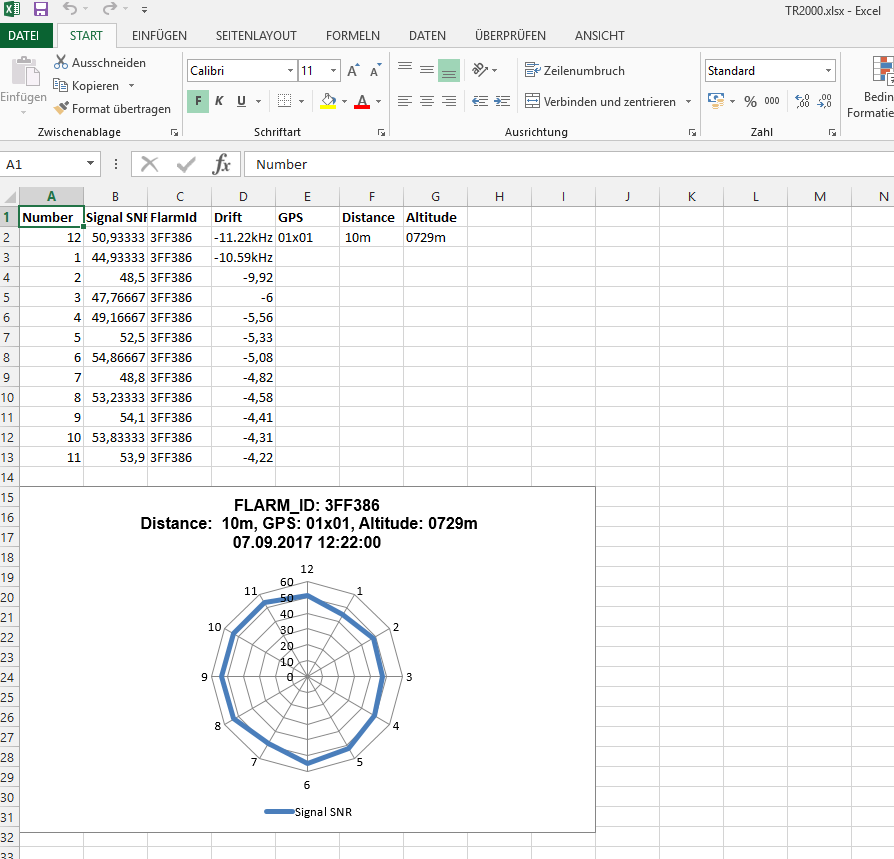Decrease font size with small A icon
The width and height of the screenshot is (894, 859).
click(x=375, y=71)
